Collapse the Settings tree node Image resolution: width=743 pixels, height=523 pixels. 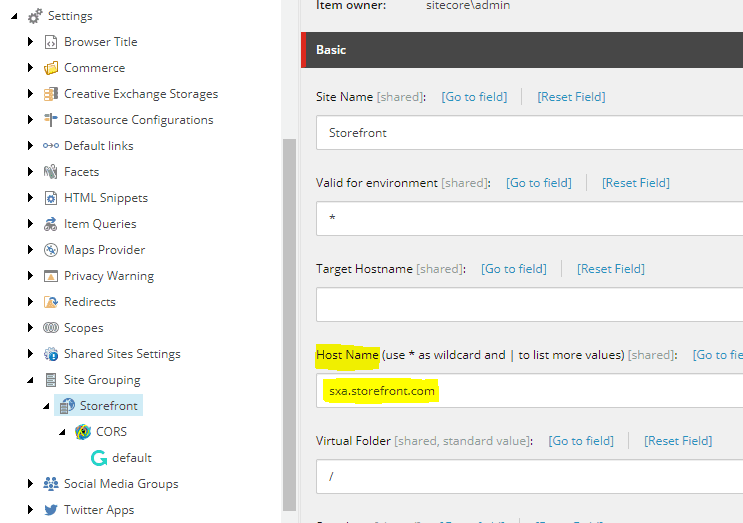click(x=14, y=17)
